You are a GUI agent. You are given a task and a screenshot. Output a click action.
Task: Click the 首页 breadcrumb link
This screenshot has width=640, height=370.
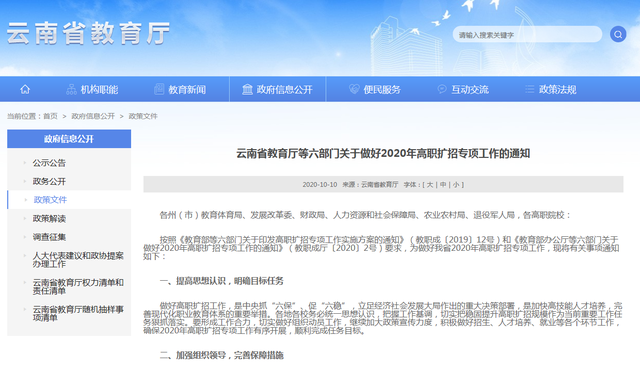tap(50, 116)
